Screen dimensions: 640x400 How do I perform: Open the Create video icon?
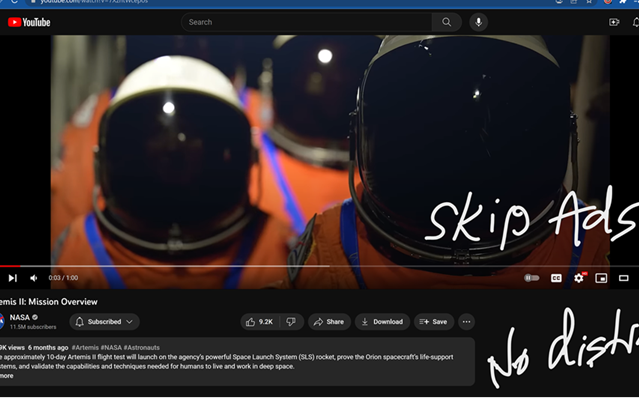point(614,22)
